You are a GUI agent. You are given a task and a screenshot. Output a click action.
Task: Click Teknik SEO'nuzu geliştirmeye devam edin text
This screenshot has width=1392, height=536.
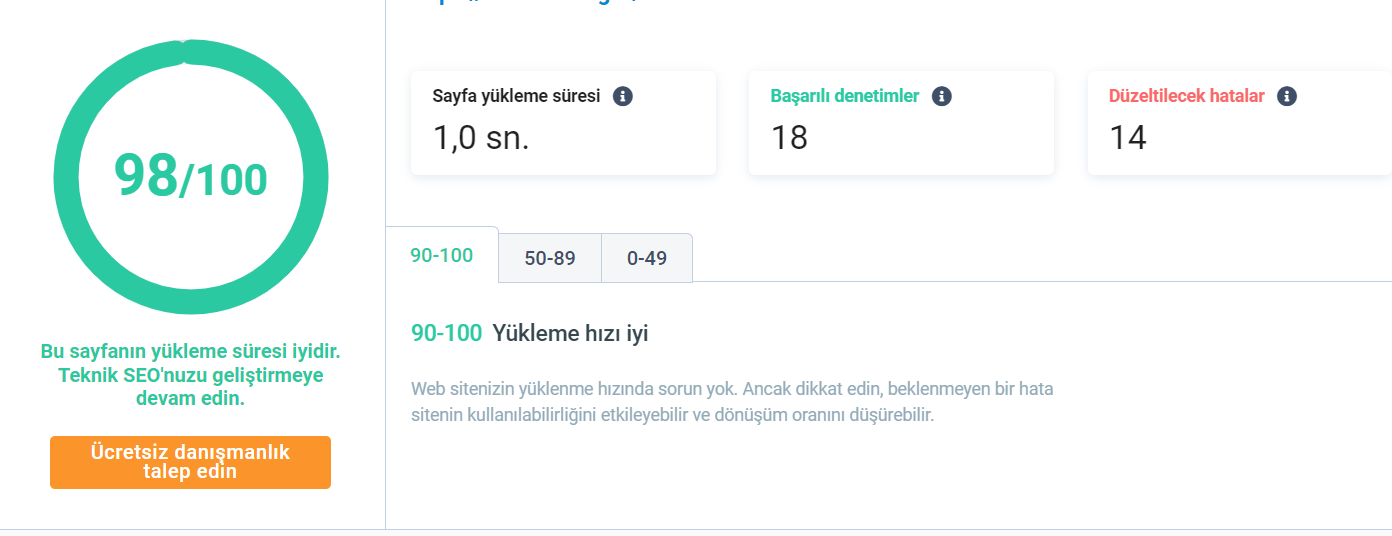click(190, 387)
